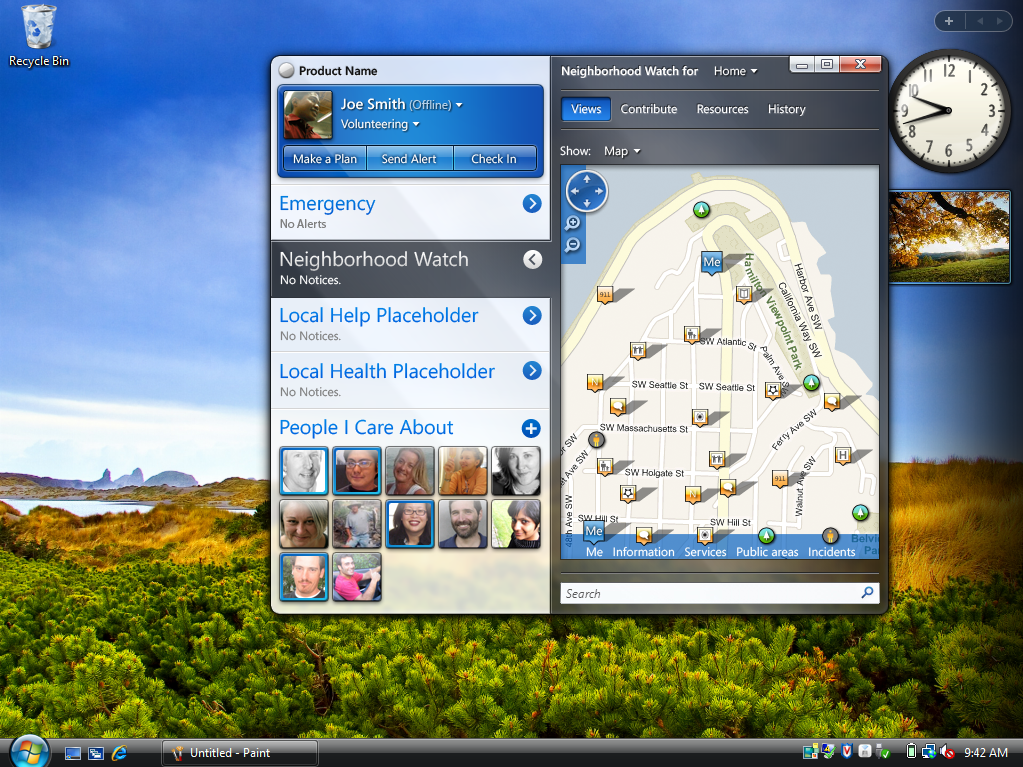Select the Public areas legend icon
Image resolution: width=1023 pixels, height=767 pixels.
(x=766, y=536)
